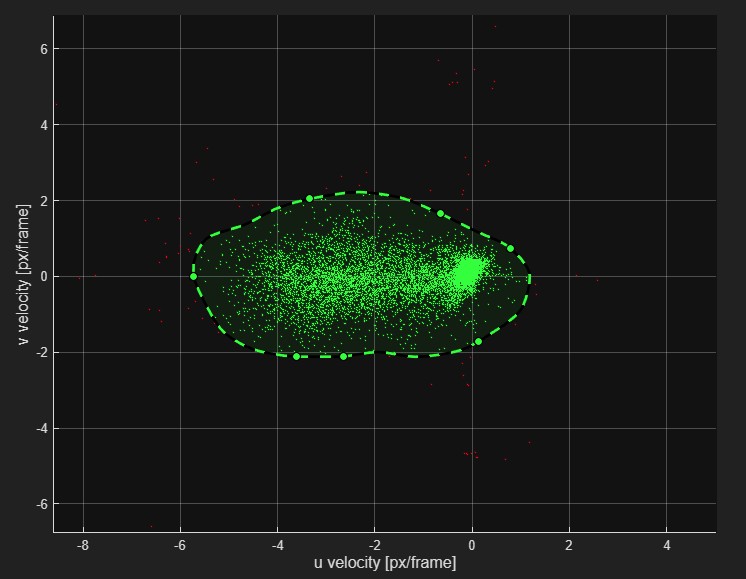746x579 pixels.
Task: Click the '-4' tick label on the u axis
Action: tap(277, 545)
